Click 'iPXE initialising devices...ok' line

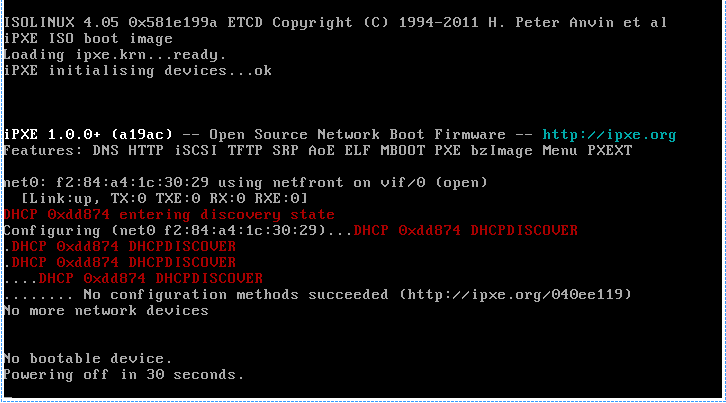point(138,71)
